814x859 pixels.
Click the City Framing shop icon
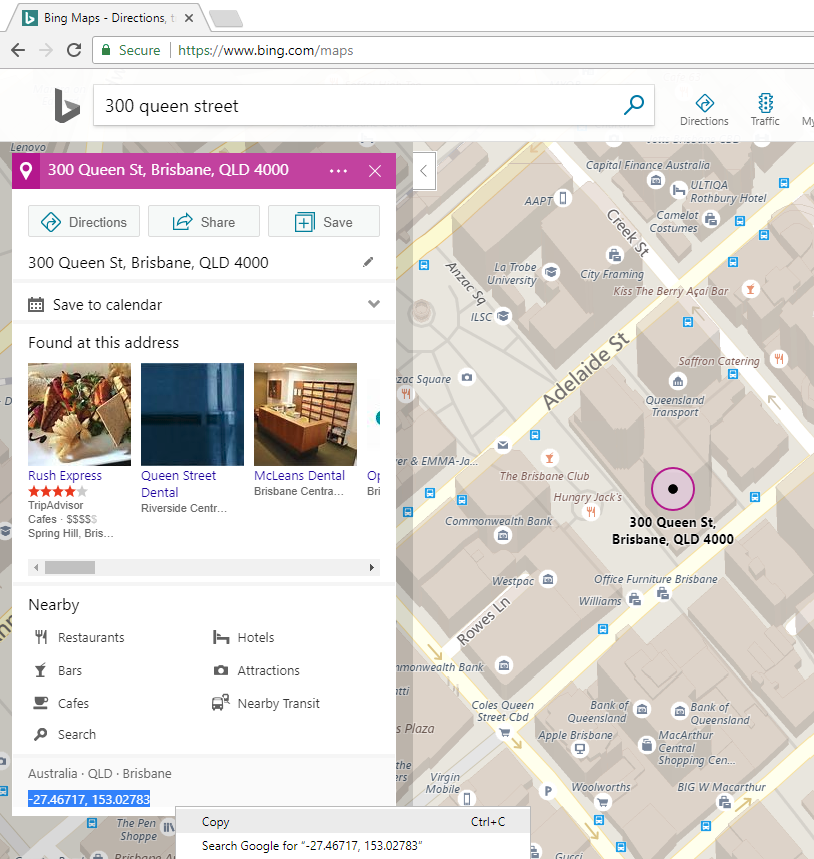coord(615,255)
